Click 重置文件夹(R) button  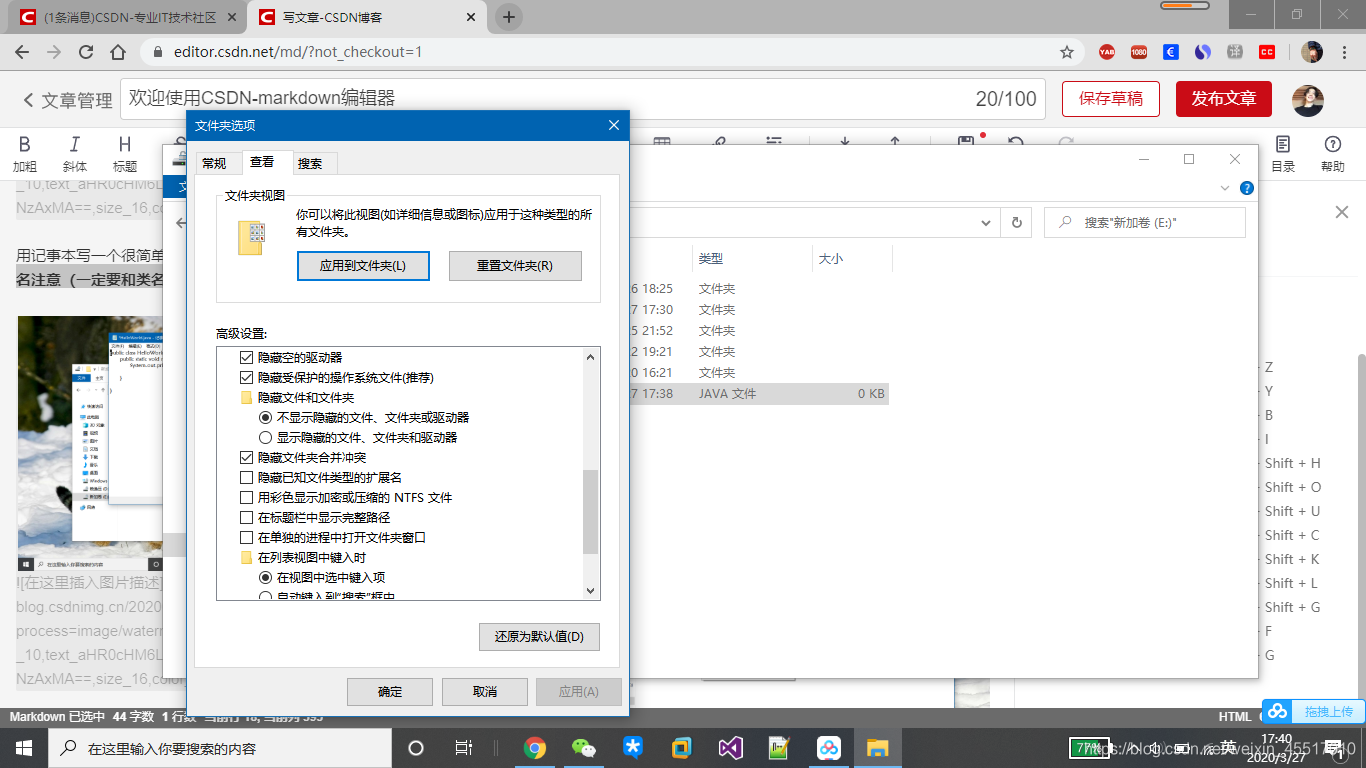coord(515,266)
